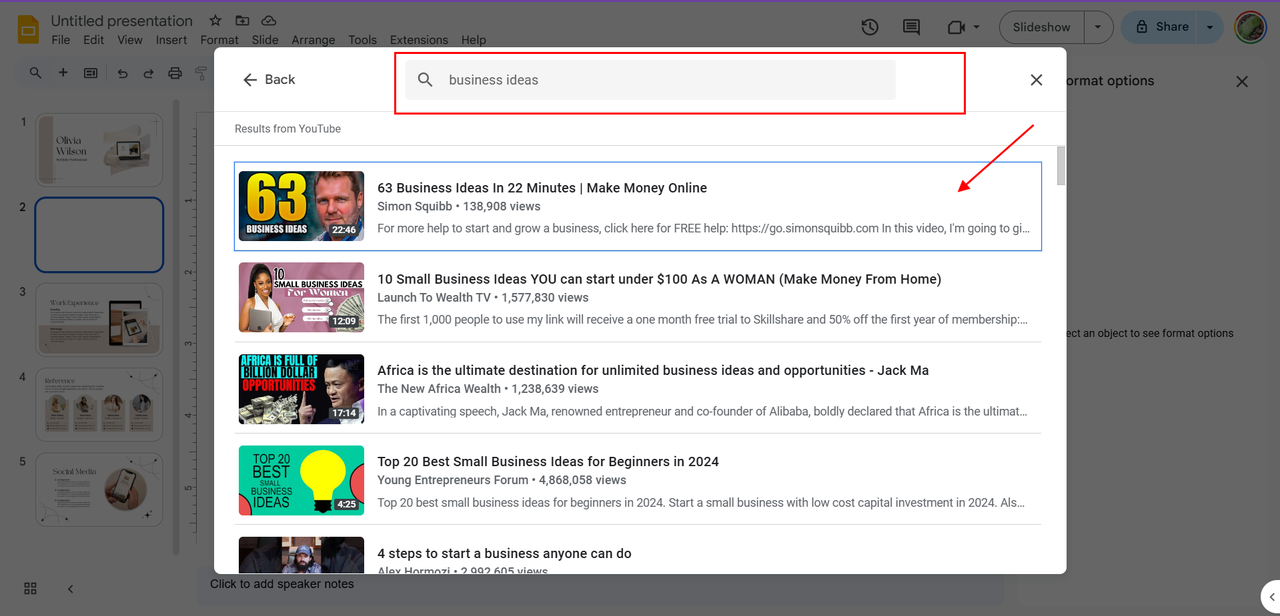Click the business ideas search field
This screenshot has width=1280, height=616.
(650, 80)
